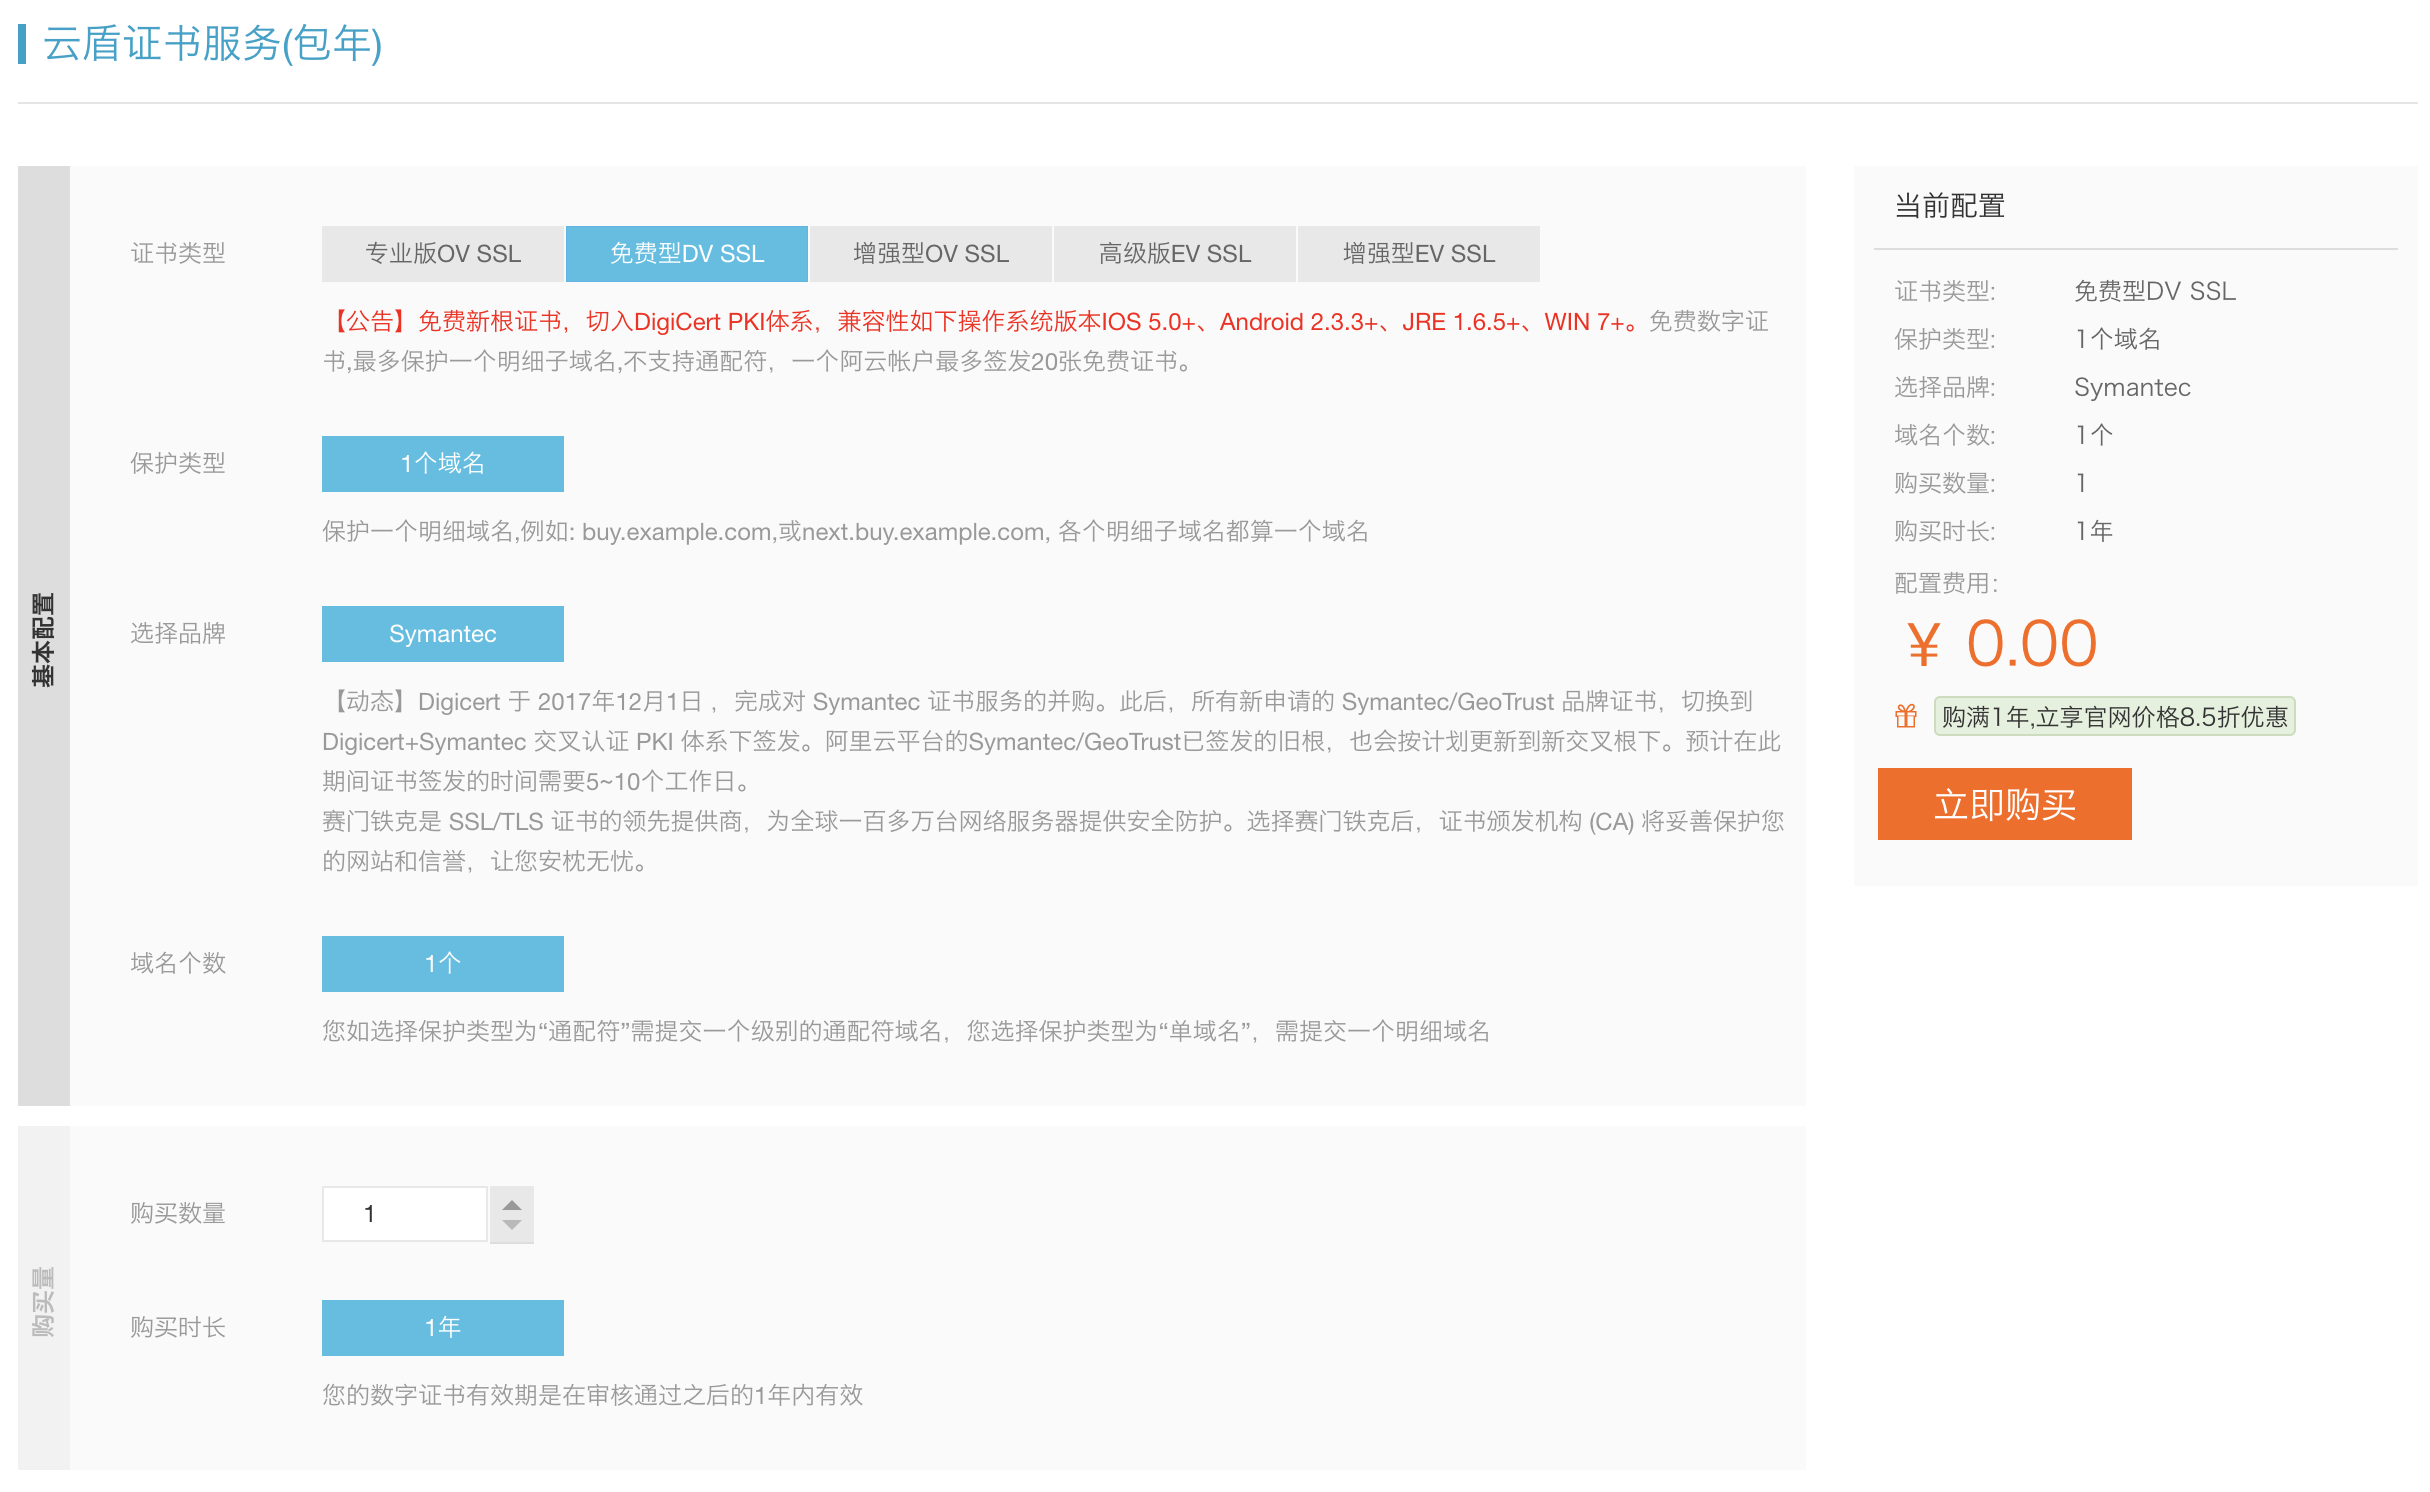Switch to the 增强型OV SSL tab
The height and width of the screenshot is (1492, 2430).
pos(930,254)
